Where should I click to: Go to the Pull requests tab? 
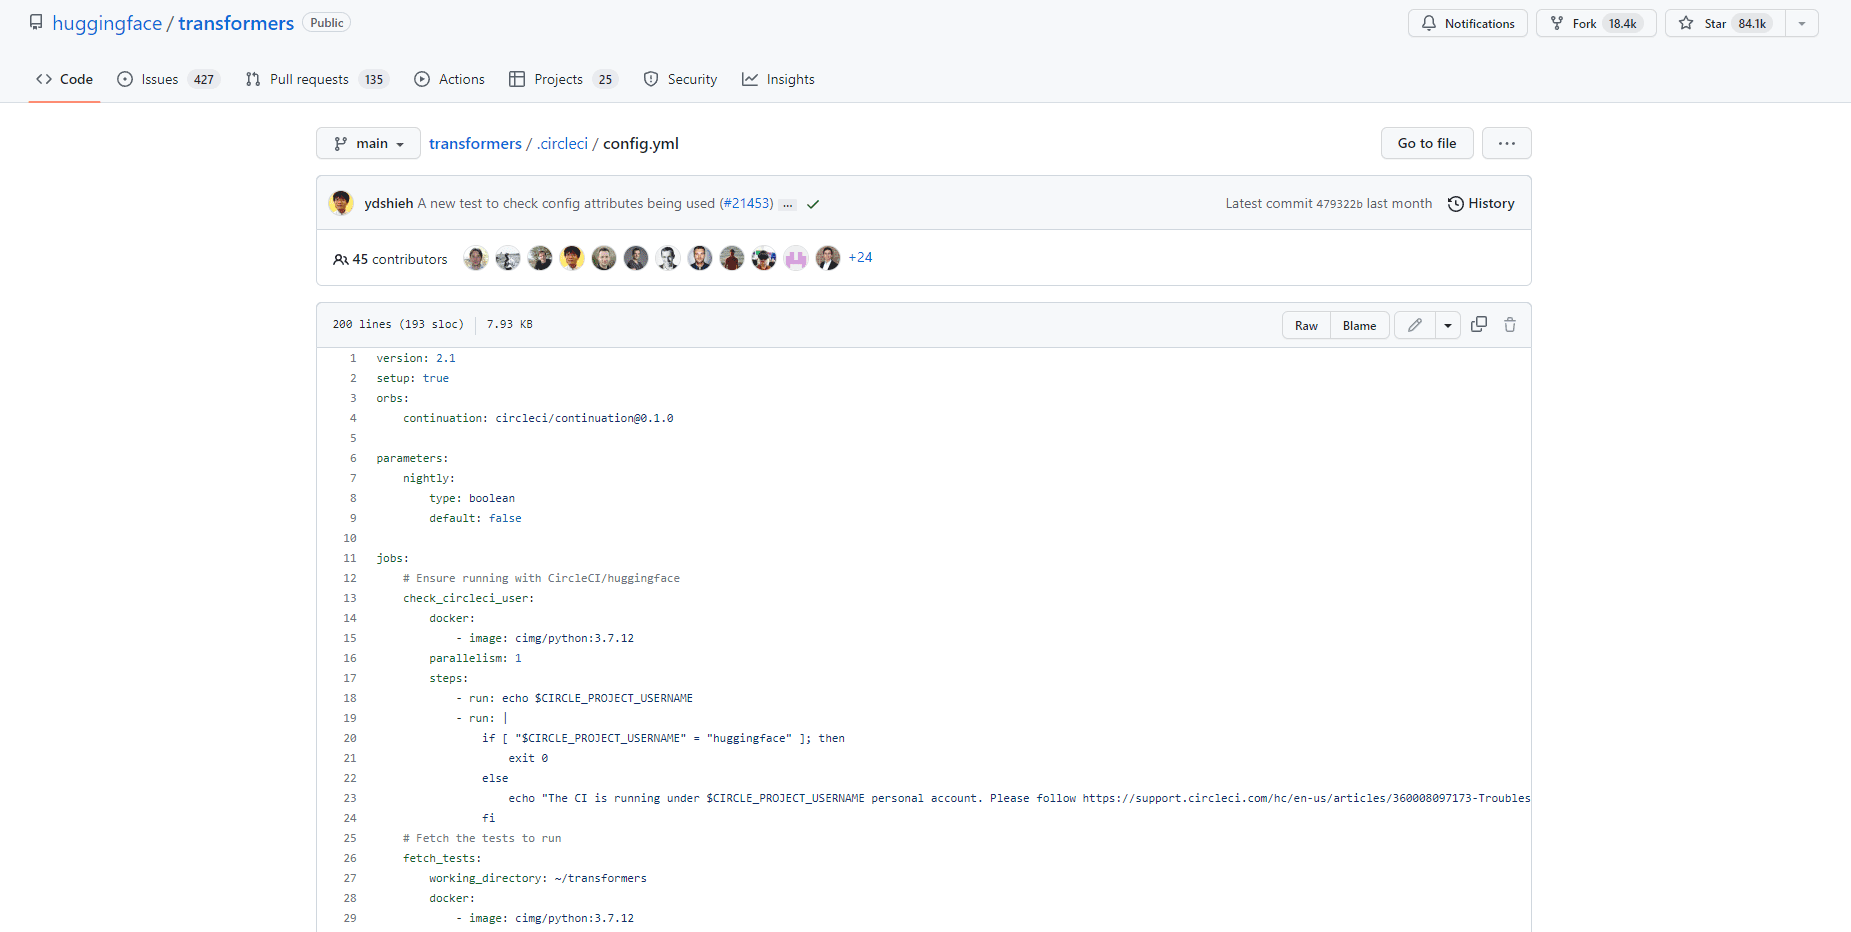click(x=317, y=79)
